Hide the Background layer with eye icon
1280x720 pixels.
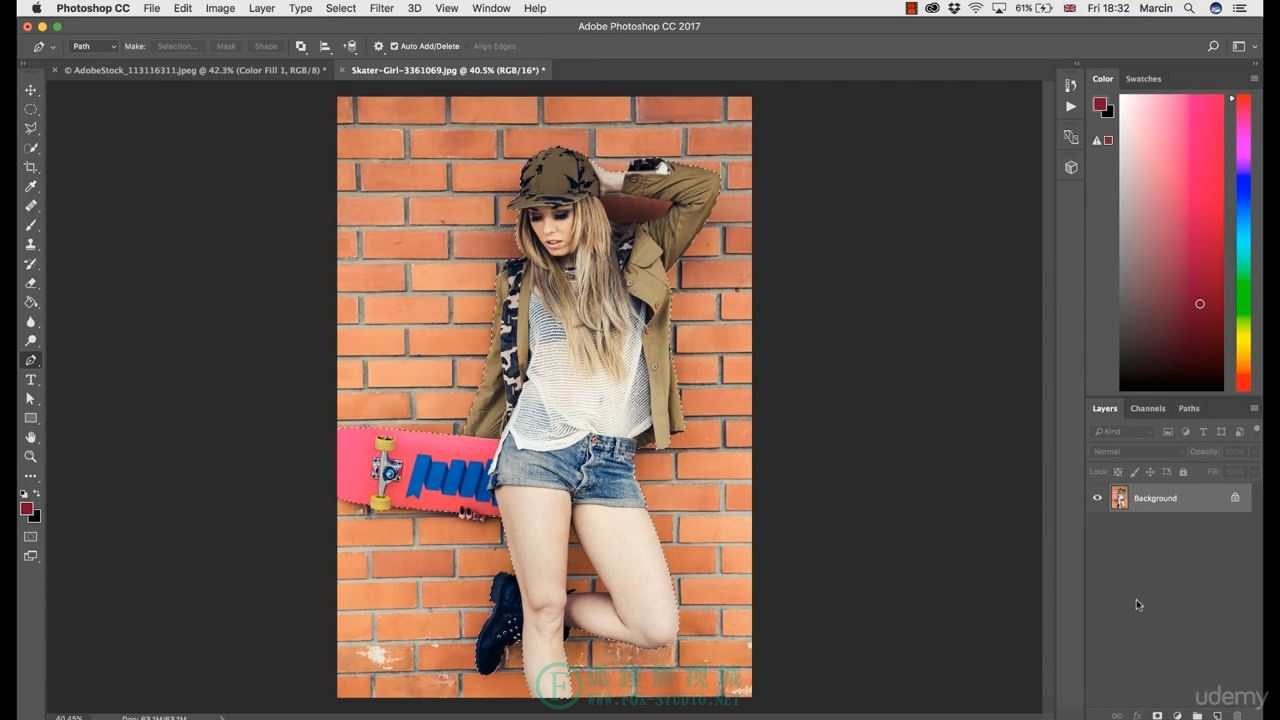tap(1097, 498)
